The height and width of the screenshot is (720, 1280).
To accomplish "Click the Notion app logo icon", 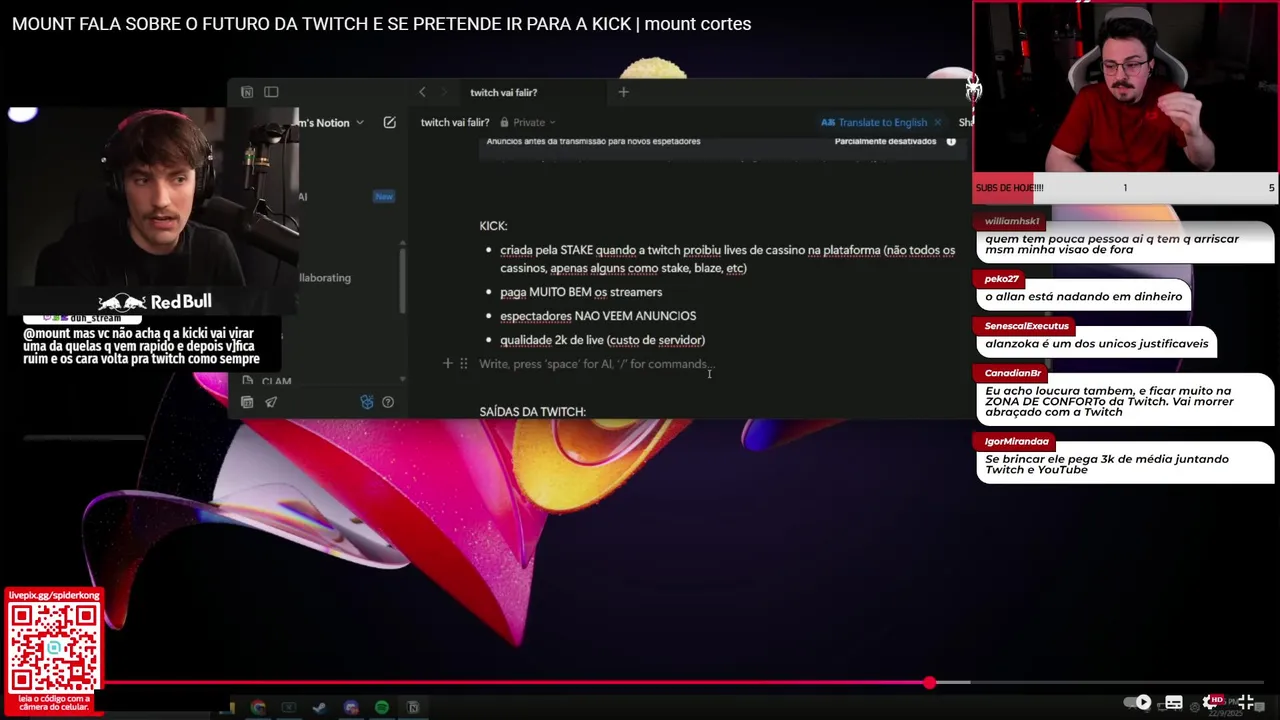I will point(247,92).
